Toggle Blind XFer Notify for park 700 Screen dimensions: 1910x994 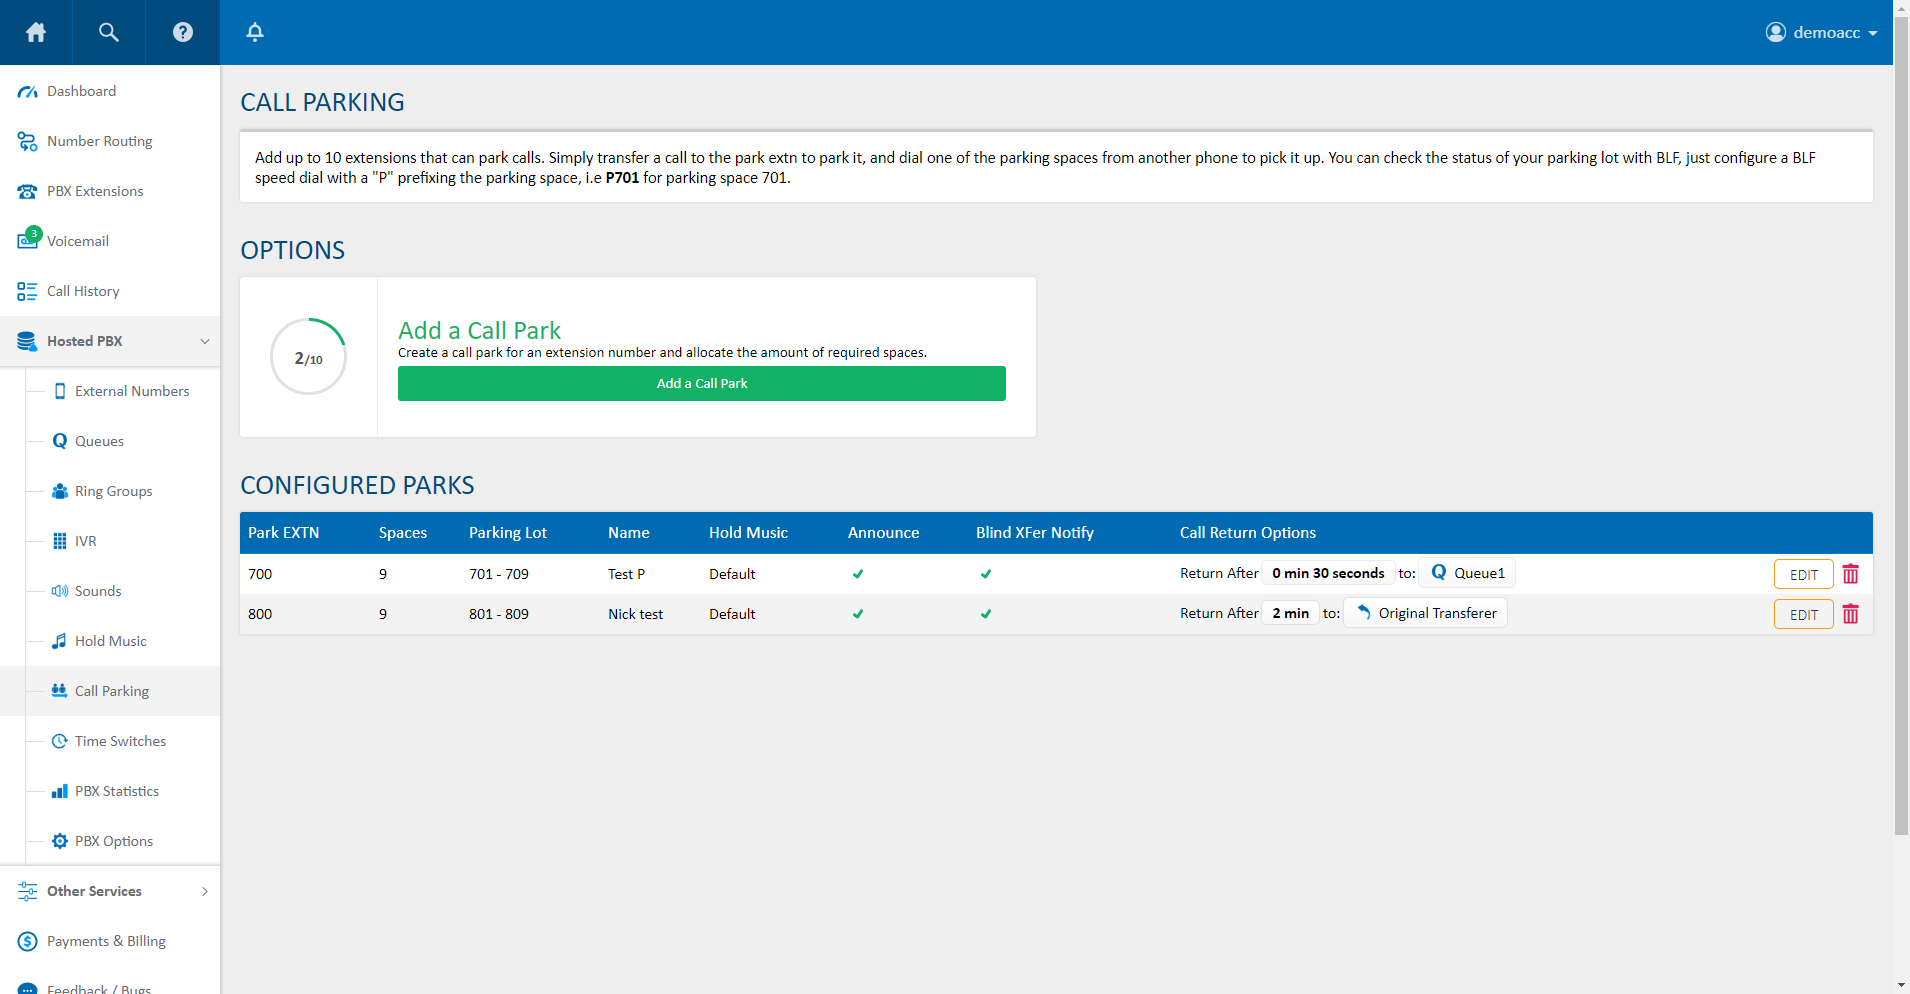(986, 574)
